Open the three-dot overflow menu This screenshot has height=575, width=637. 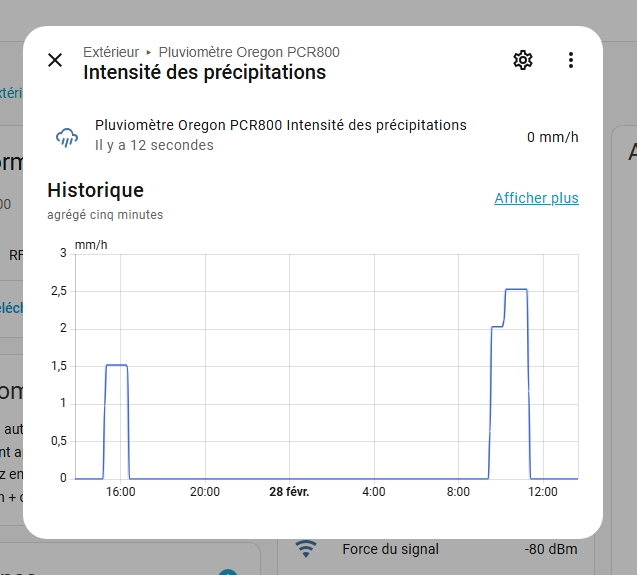(x=571, y=60)
